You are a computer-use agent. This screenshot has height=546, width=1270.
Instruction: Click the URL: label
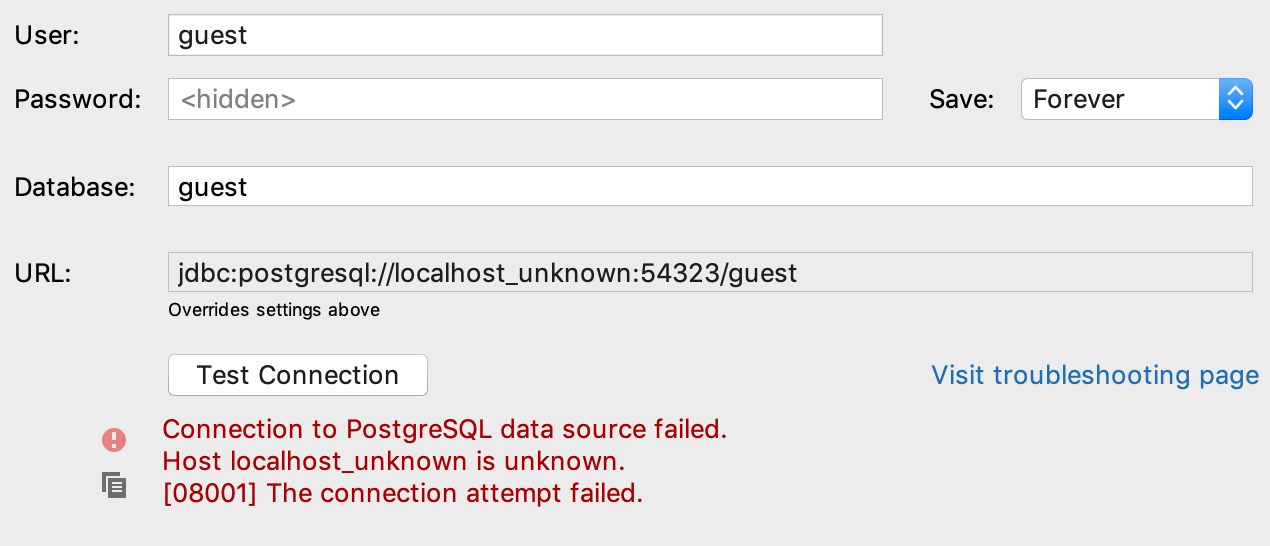coord(43,272)
